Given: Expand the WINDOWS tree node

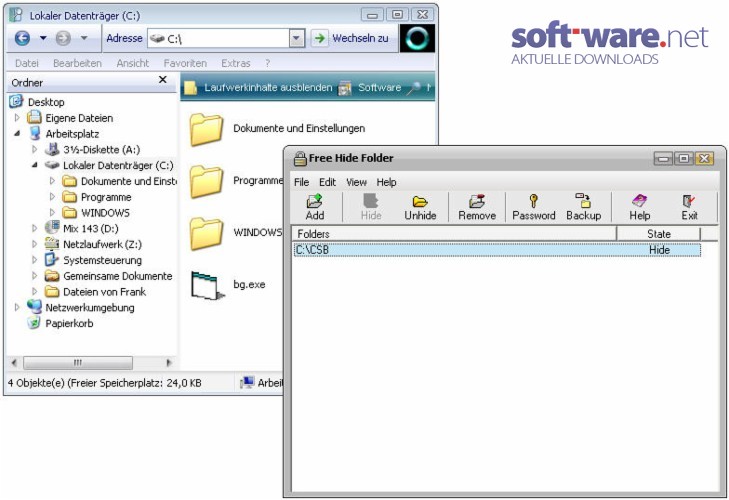Looking at the screenshot, I should point(53,213).
